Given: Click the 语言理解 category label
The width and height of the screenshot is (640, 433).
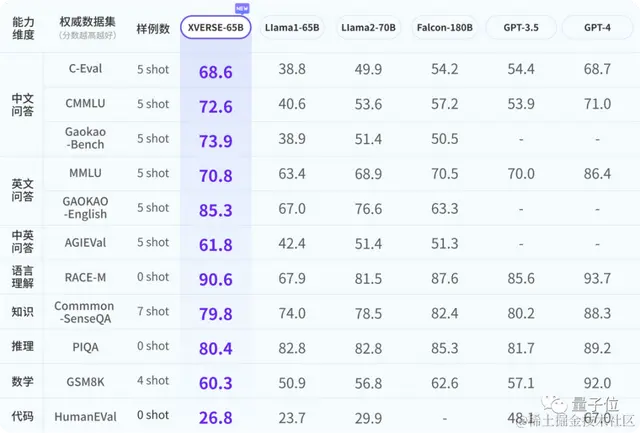Looking at the screenshot, I should [22, 277].
